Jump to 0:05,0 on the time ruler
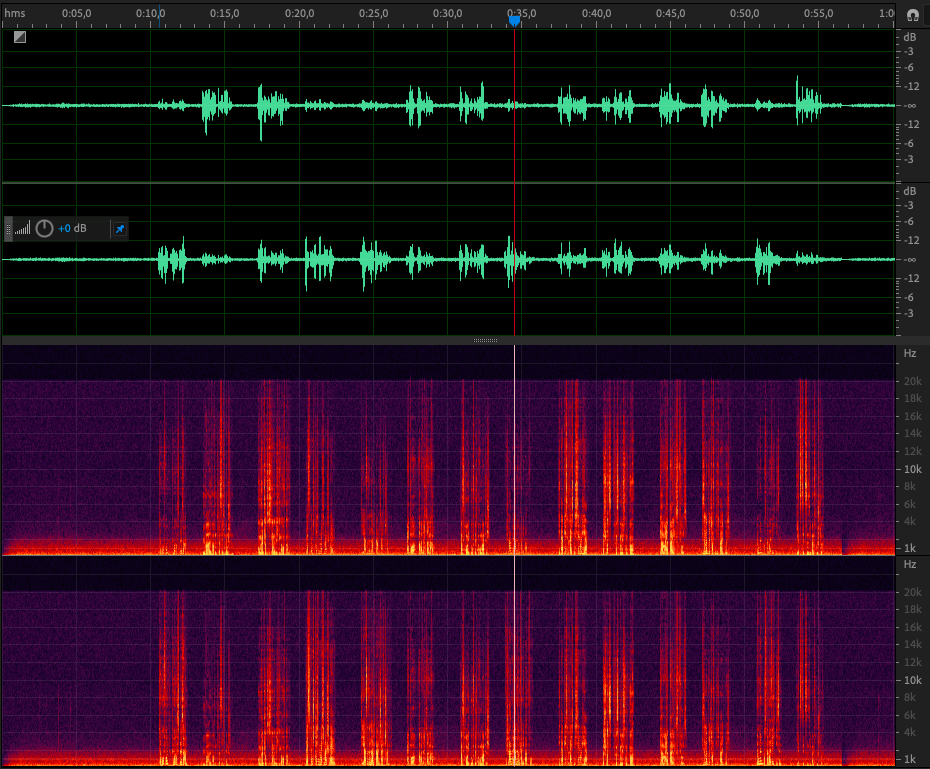The width and height of the screenshot is (930, 769). (77, 14)
